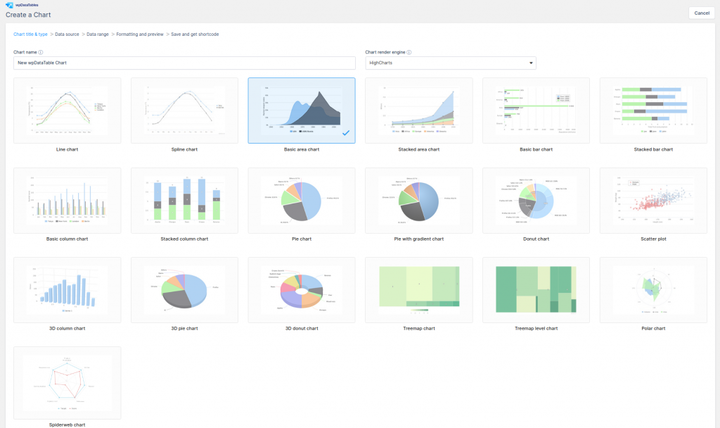Click the 'Pie with gradient chart' caption text
720x428 pixels.
(x=419, y=239)
